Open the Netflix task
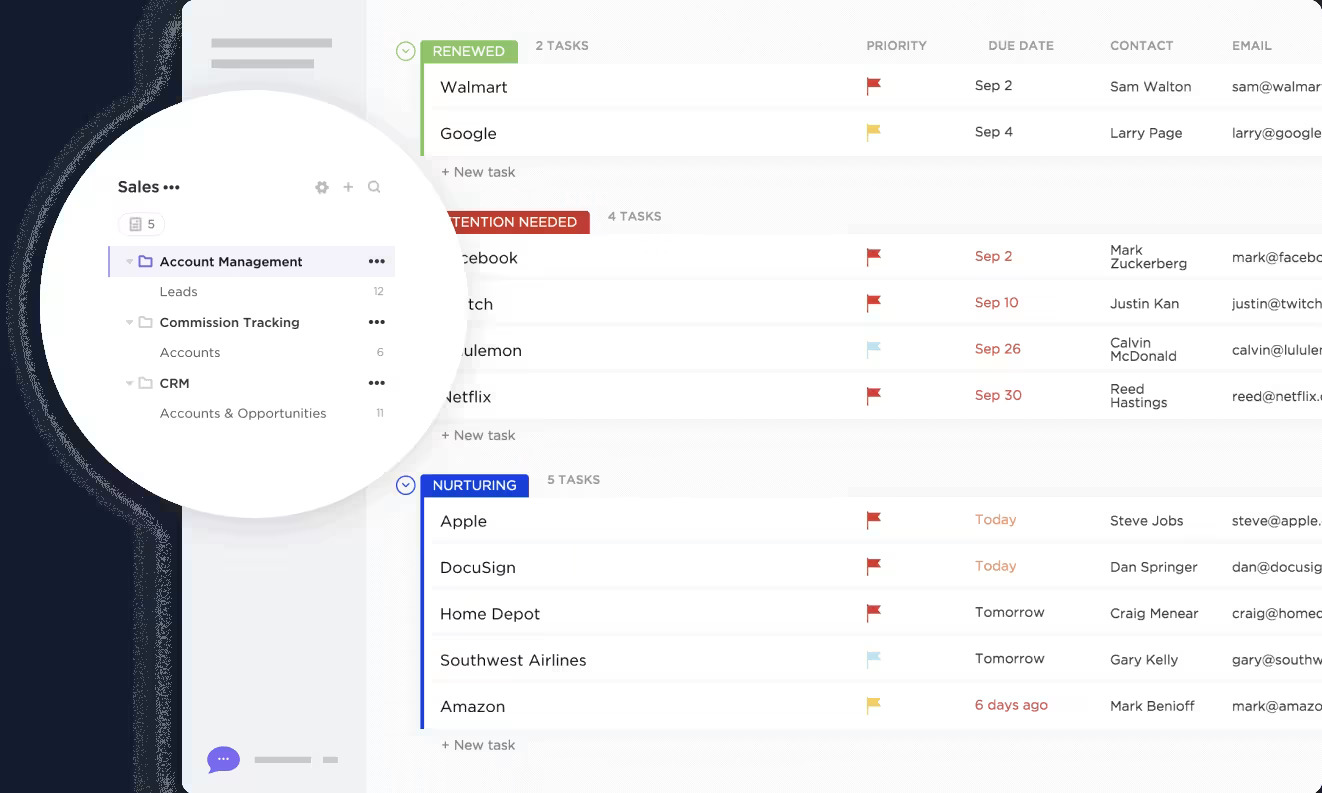The height and width of the screenshot is (793, 1322). [x=467, y=397]
